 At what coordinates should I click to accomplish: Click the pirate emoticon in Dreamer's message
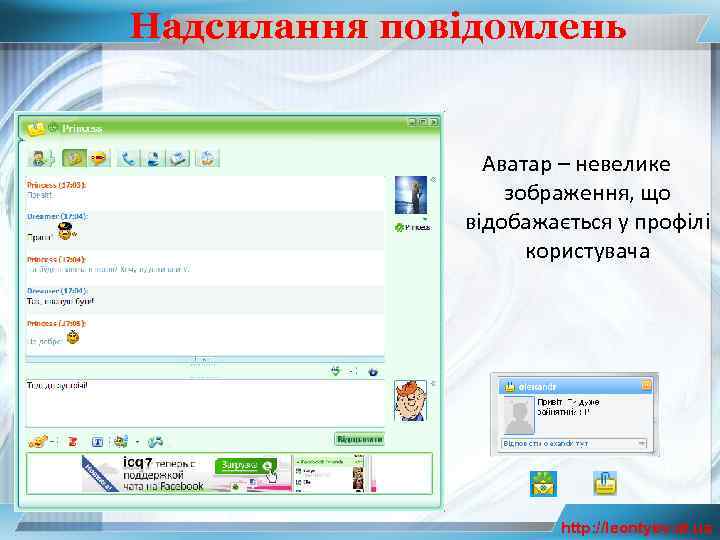click(68, 231)
